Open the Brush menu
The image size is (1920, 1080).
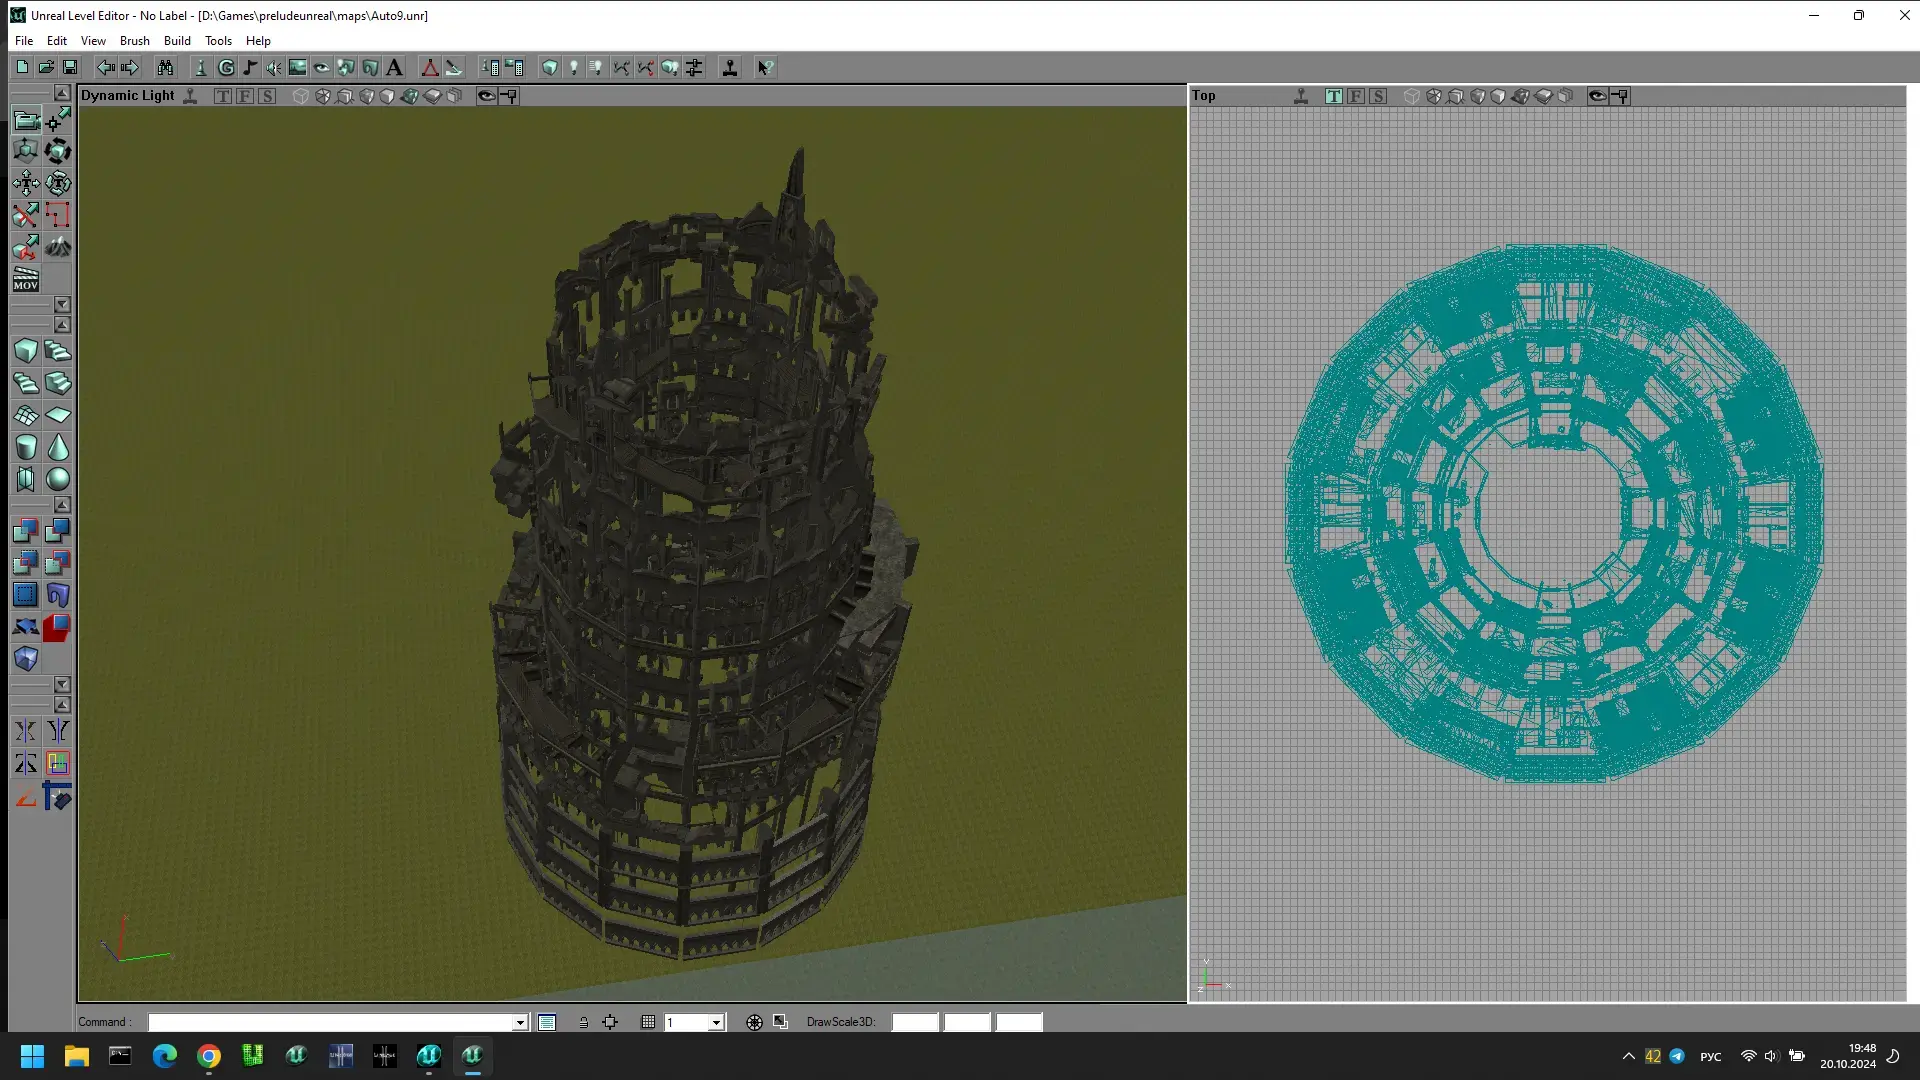pyautogui.click(x=135, y=41)
